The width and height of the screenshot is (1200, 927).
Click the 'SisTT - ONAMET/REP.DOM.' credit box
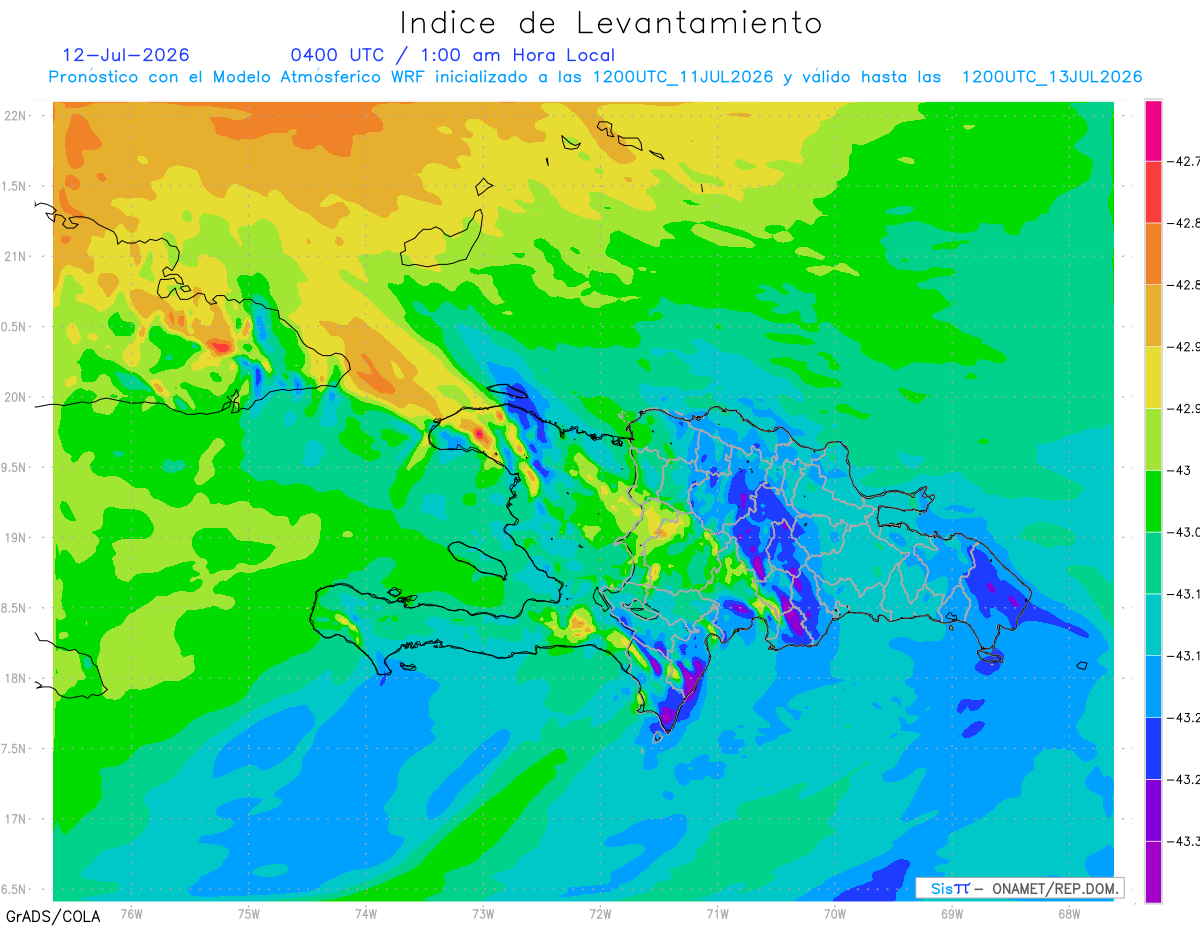(x=1019, y=888)
